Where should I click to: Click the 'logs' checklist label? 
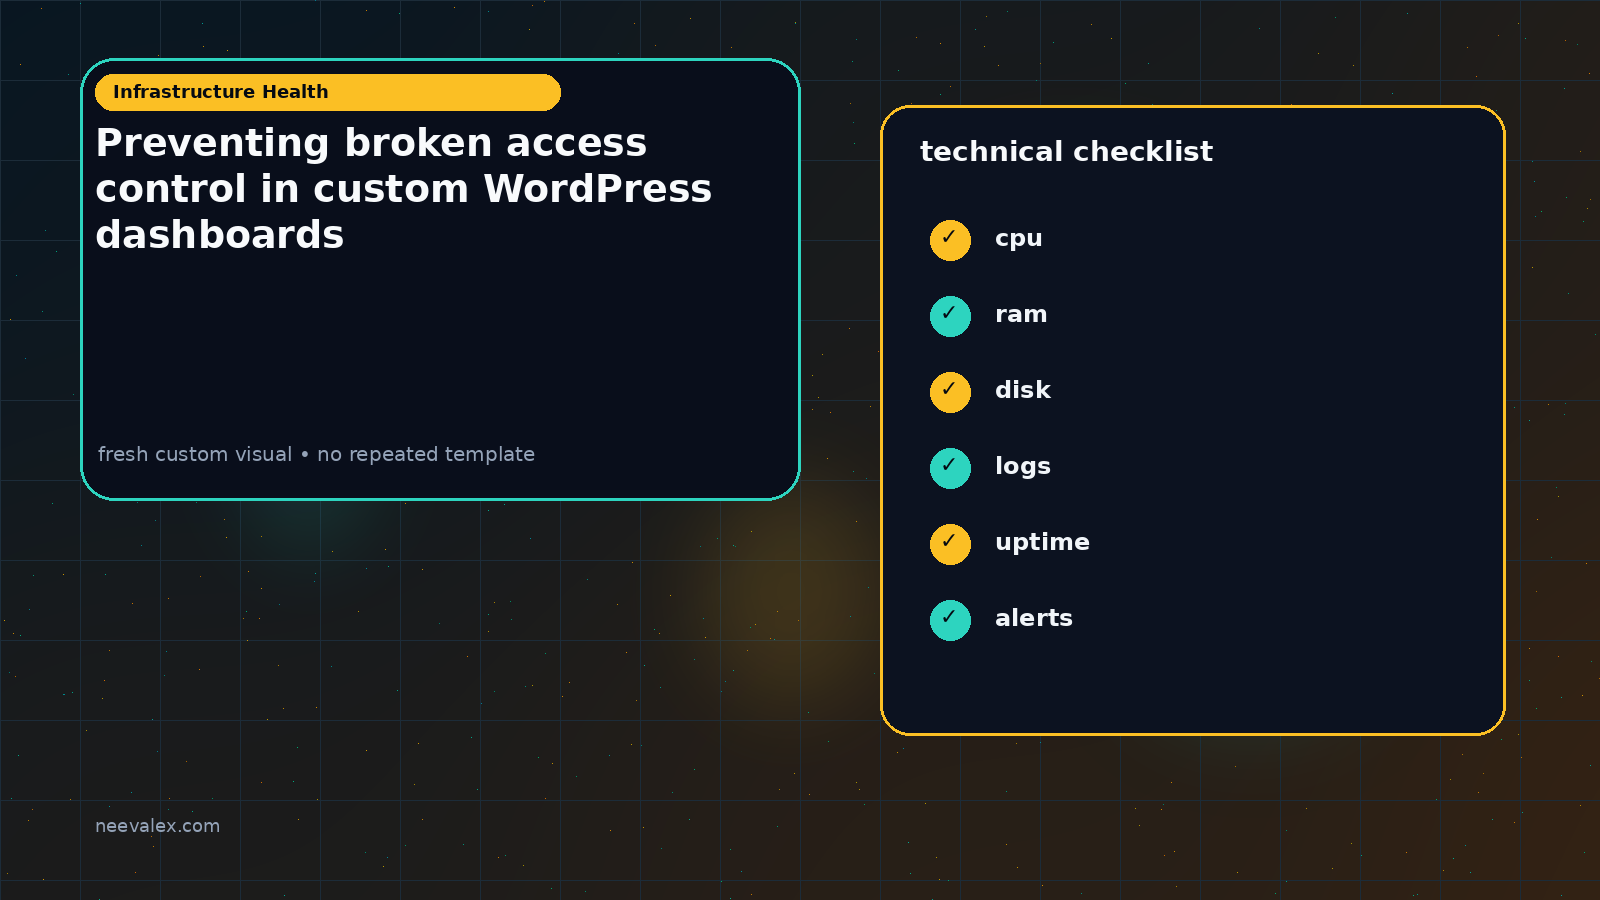(1022, 467)
